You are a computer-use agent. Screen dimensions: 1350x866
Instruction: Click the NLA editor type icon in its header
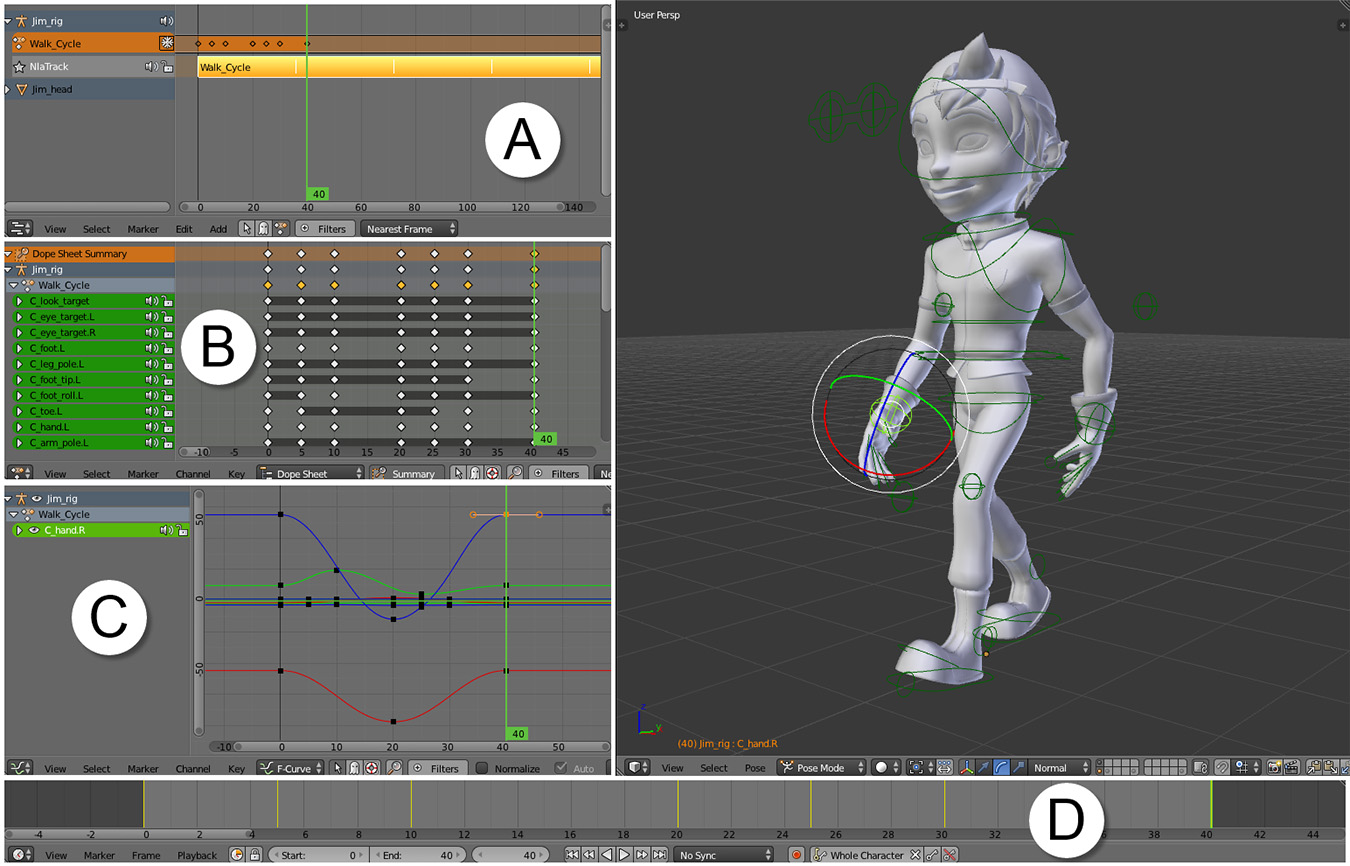click(18, 227)
